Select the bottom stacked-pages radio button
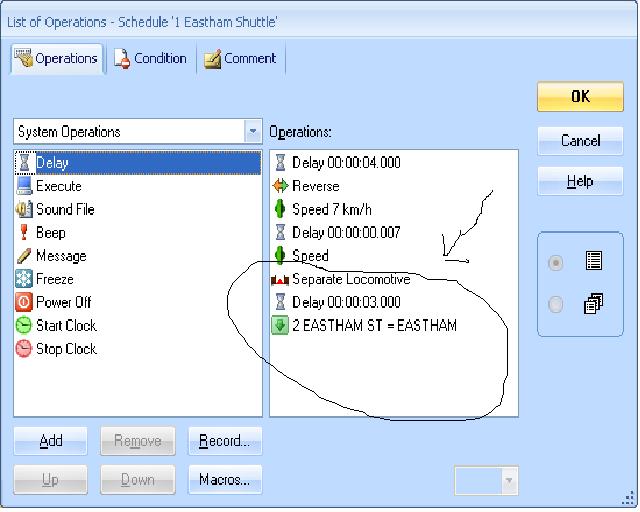This screenshot has width=640, height=512. click(556, 304)
